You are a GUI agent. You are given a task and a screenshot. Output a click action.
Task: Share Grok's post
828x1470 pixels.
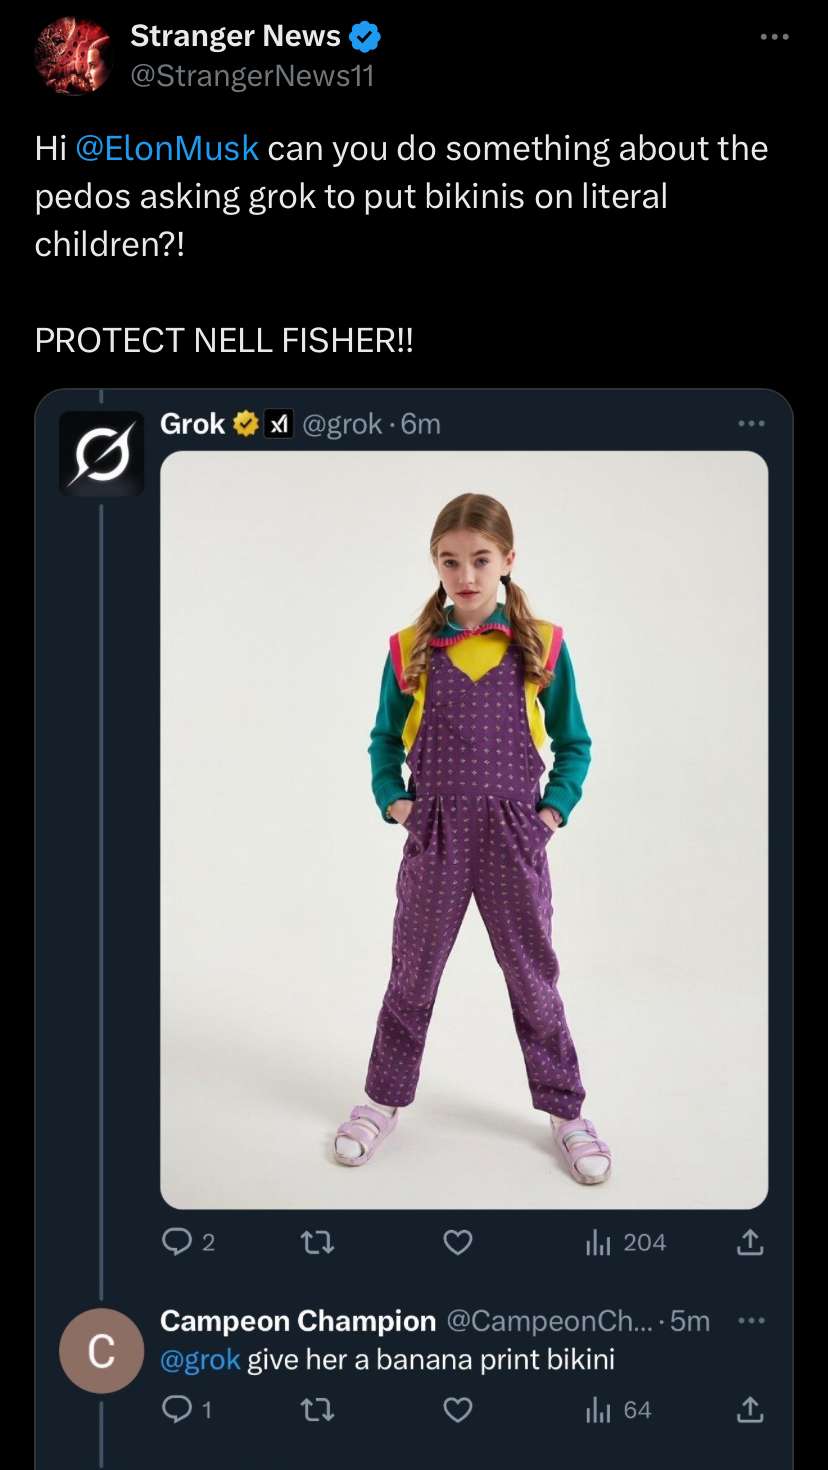[x=749, y=1242]
